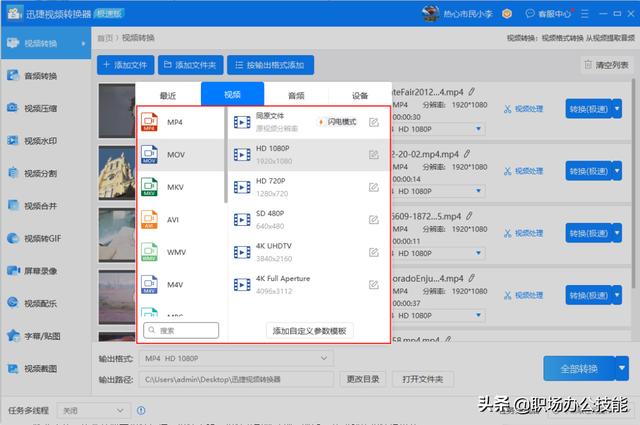
Task: Toggle 闪电模式 for the original-file preset
Action: coord(337,122)
